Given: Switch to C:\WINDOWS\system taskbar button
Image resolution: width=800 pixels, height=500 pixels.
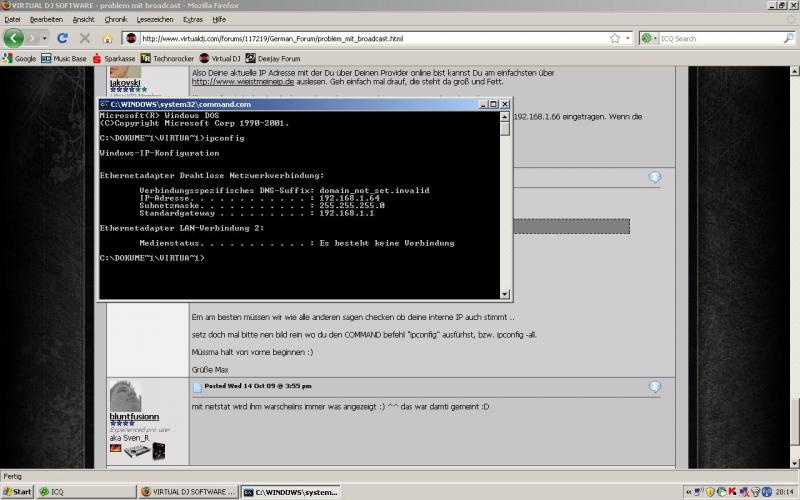Looking at the screenshot, I should (x=290, y=492).
